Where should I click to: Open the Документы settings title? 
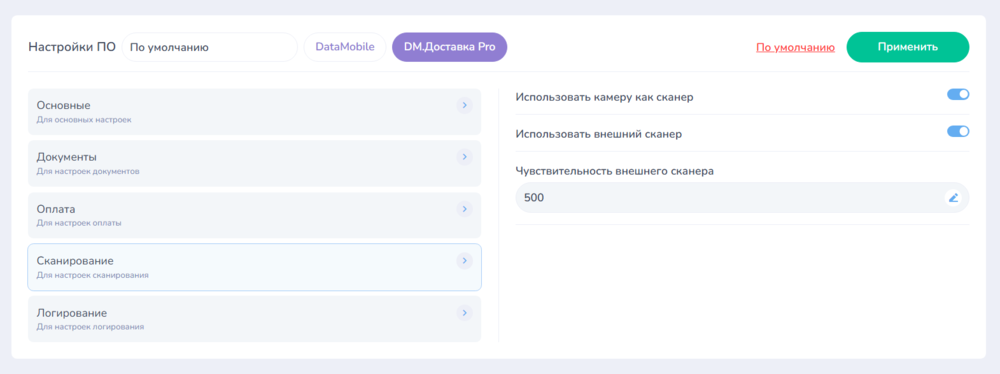(67, 158)
